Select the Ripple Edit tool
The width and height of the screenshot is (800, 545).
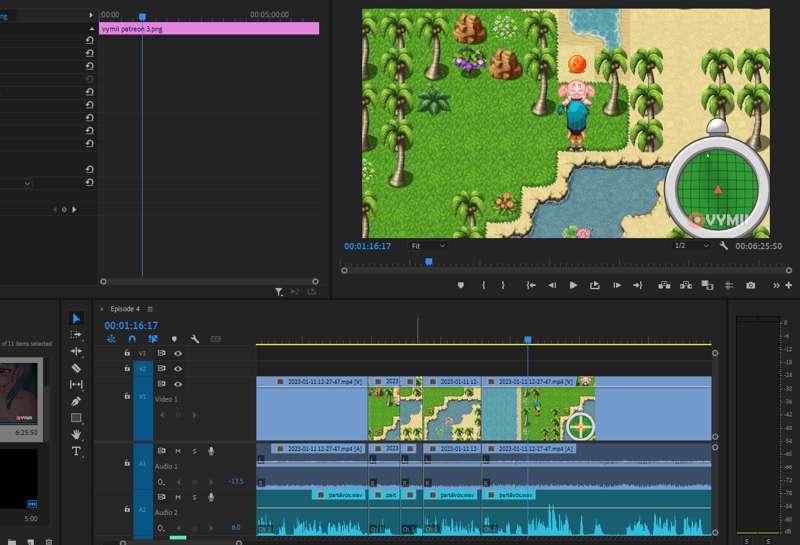click(76, 351)
